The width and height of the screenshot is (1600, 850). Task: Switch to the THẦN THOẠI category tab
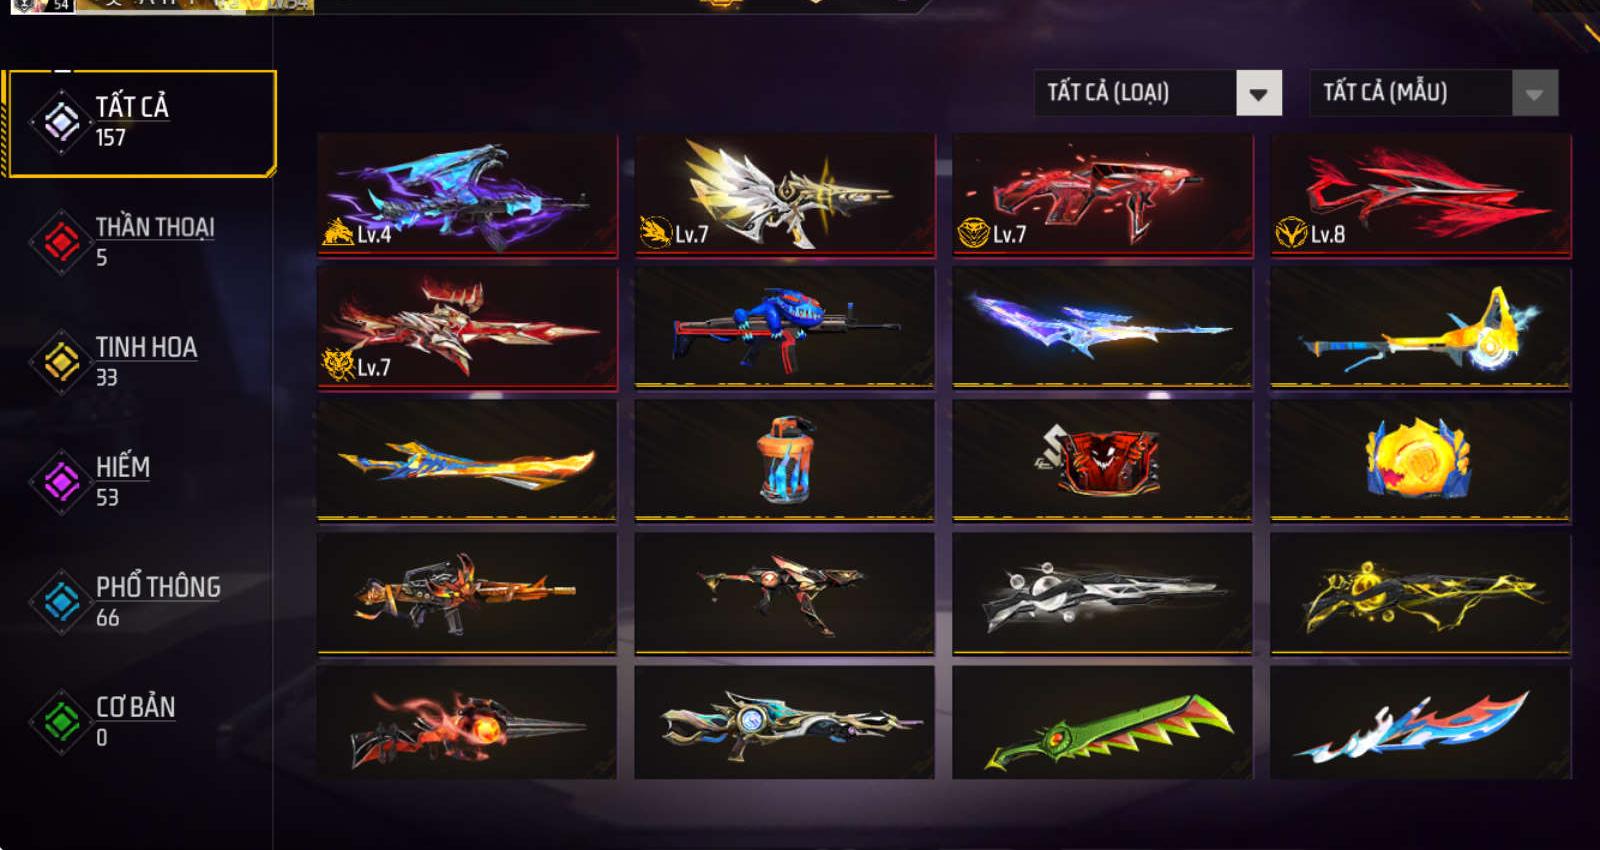point(137,241)
